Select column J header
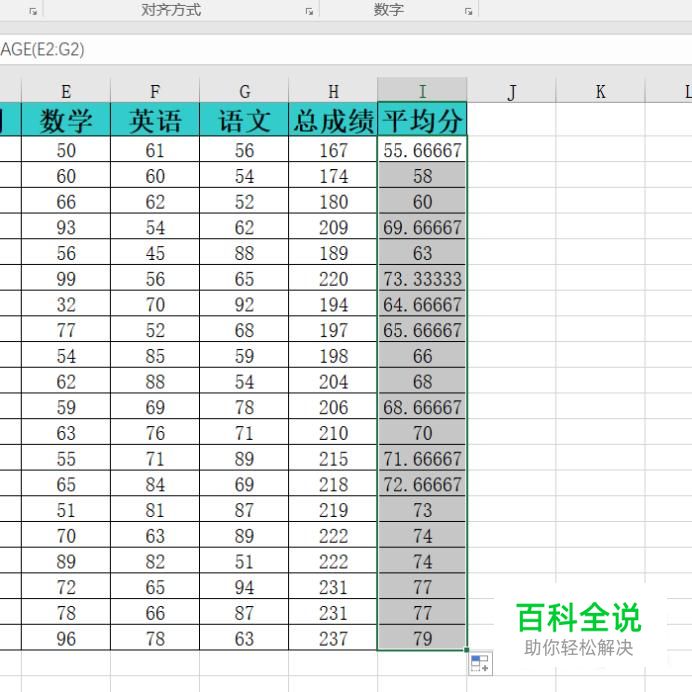The width and height of the screenshot is (692, 692). coord(511,91)
